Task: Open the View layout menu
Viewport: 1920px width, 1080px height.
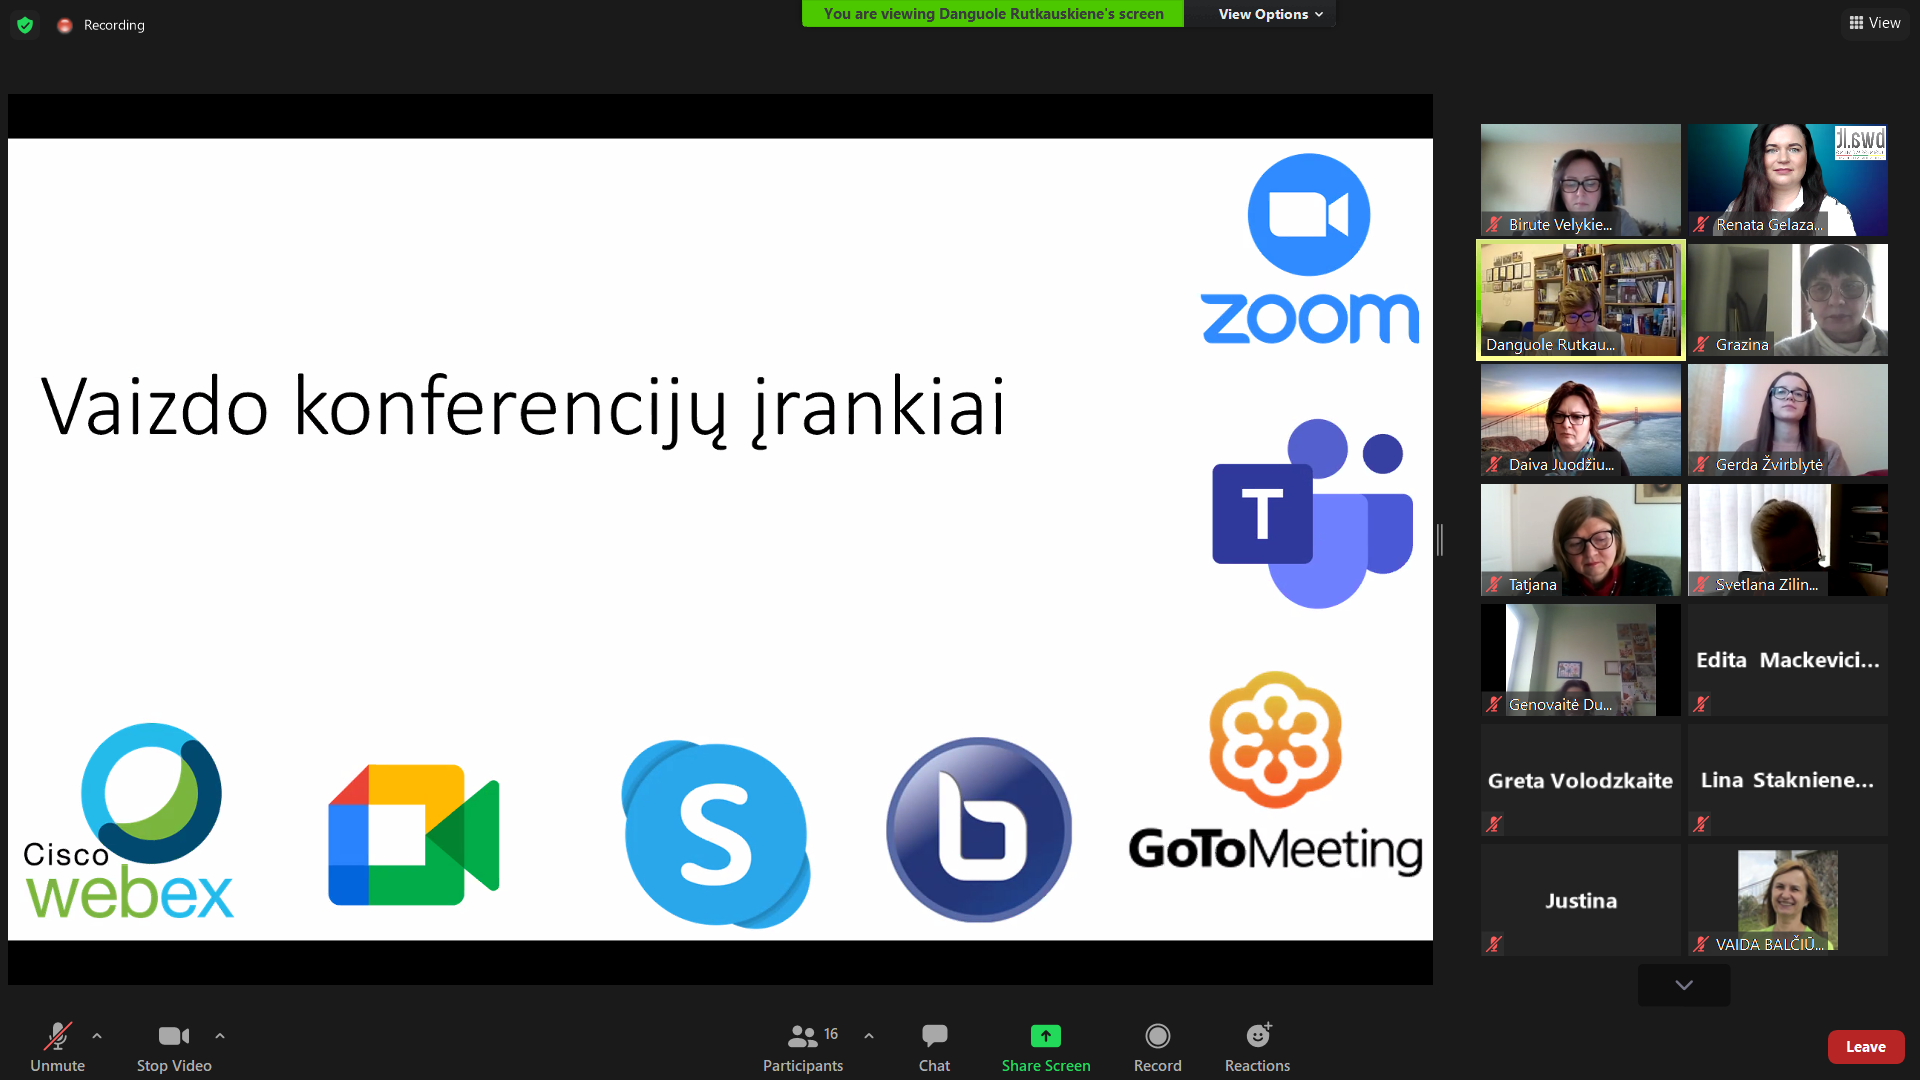Action: tap(1875, 23)
